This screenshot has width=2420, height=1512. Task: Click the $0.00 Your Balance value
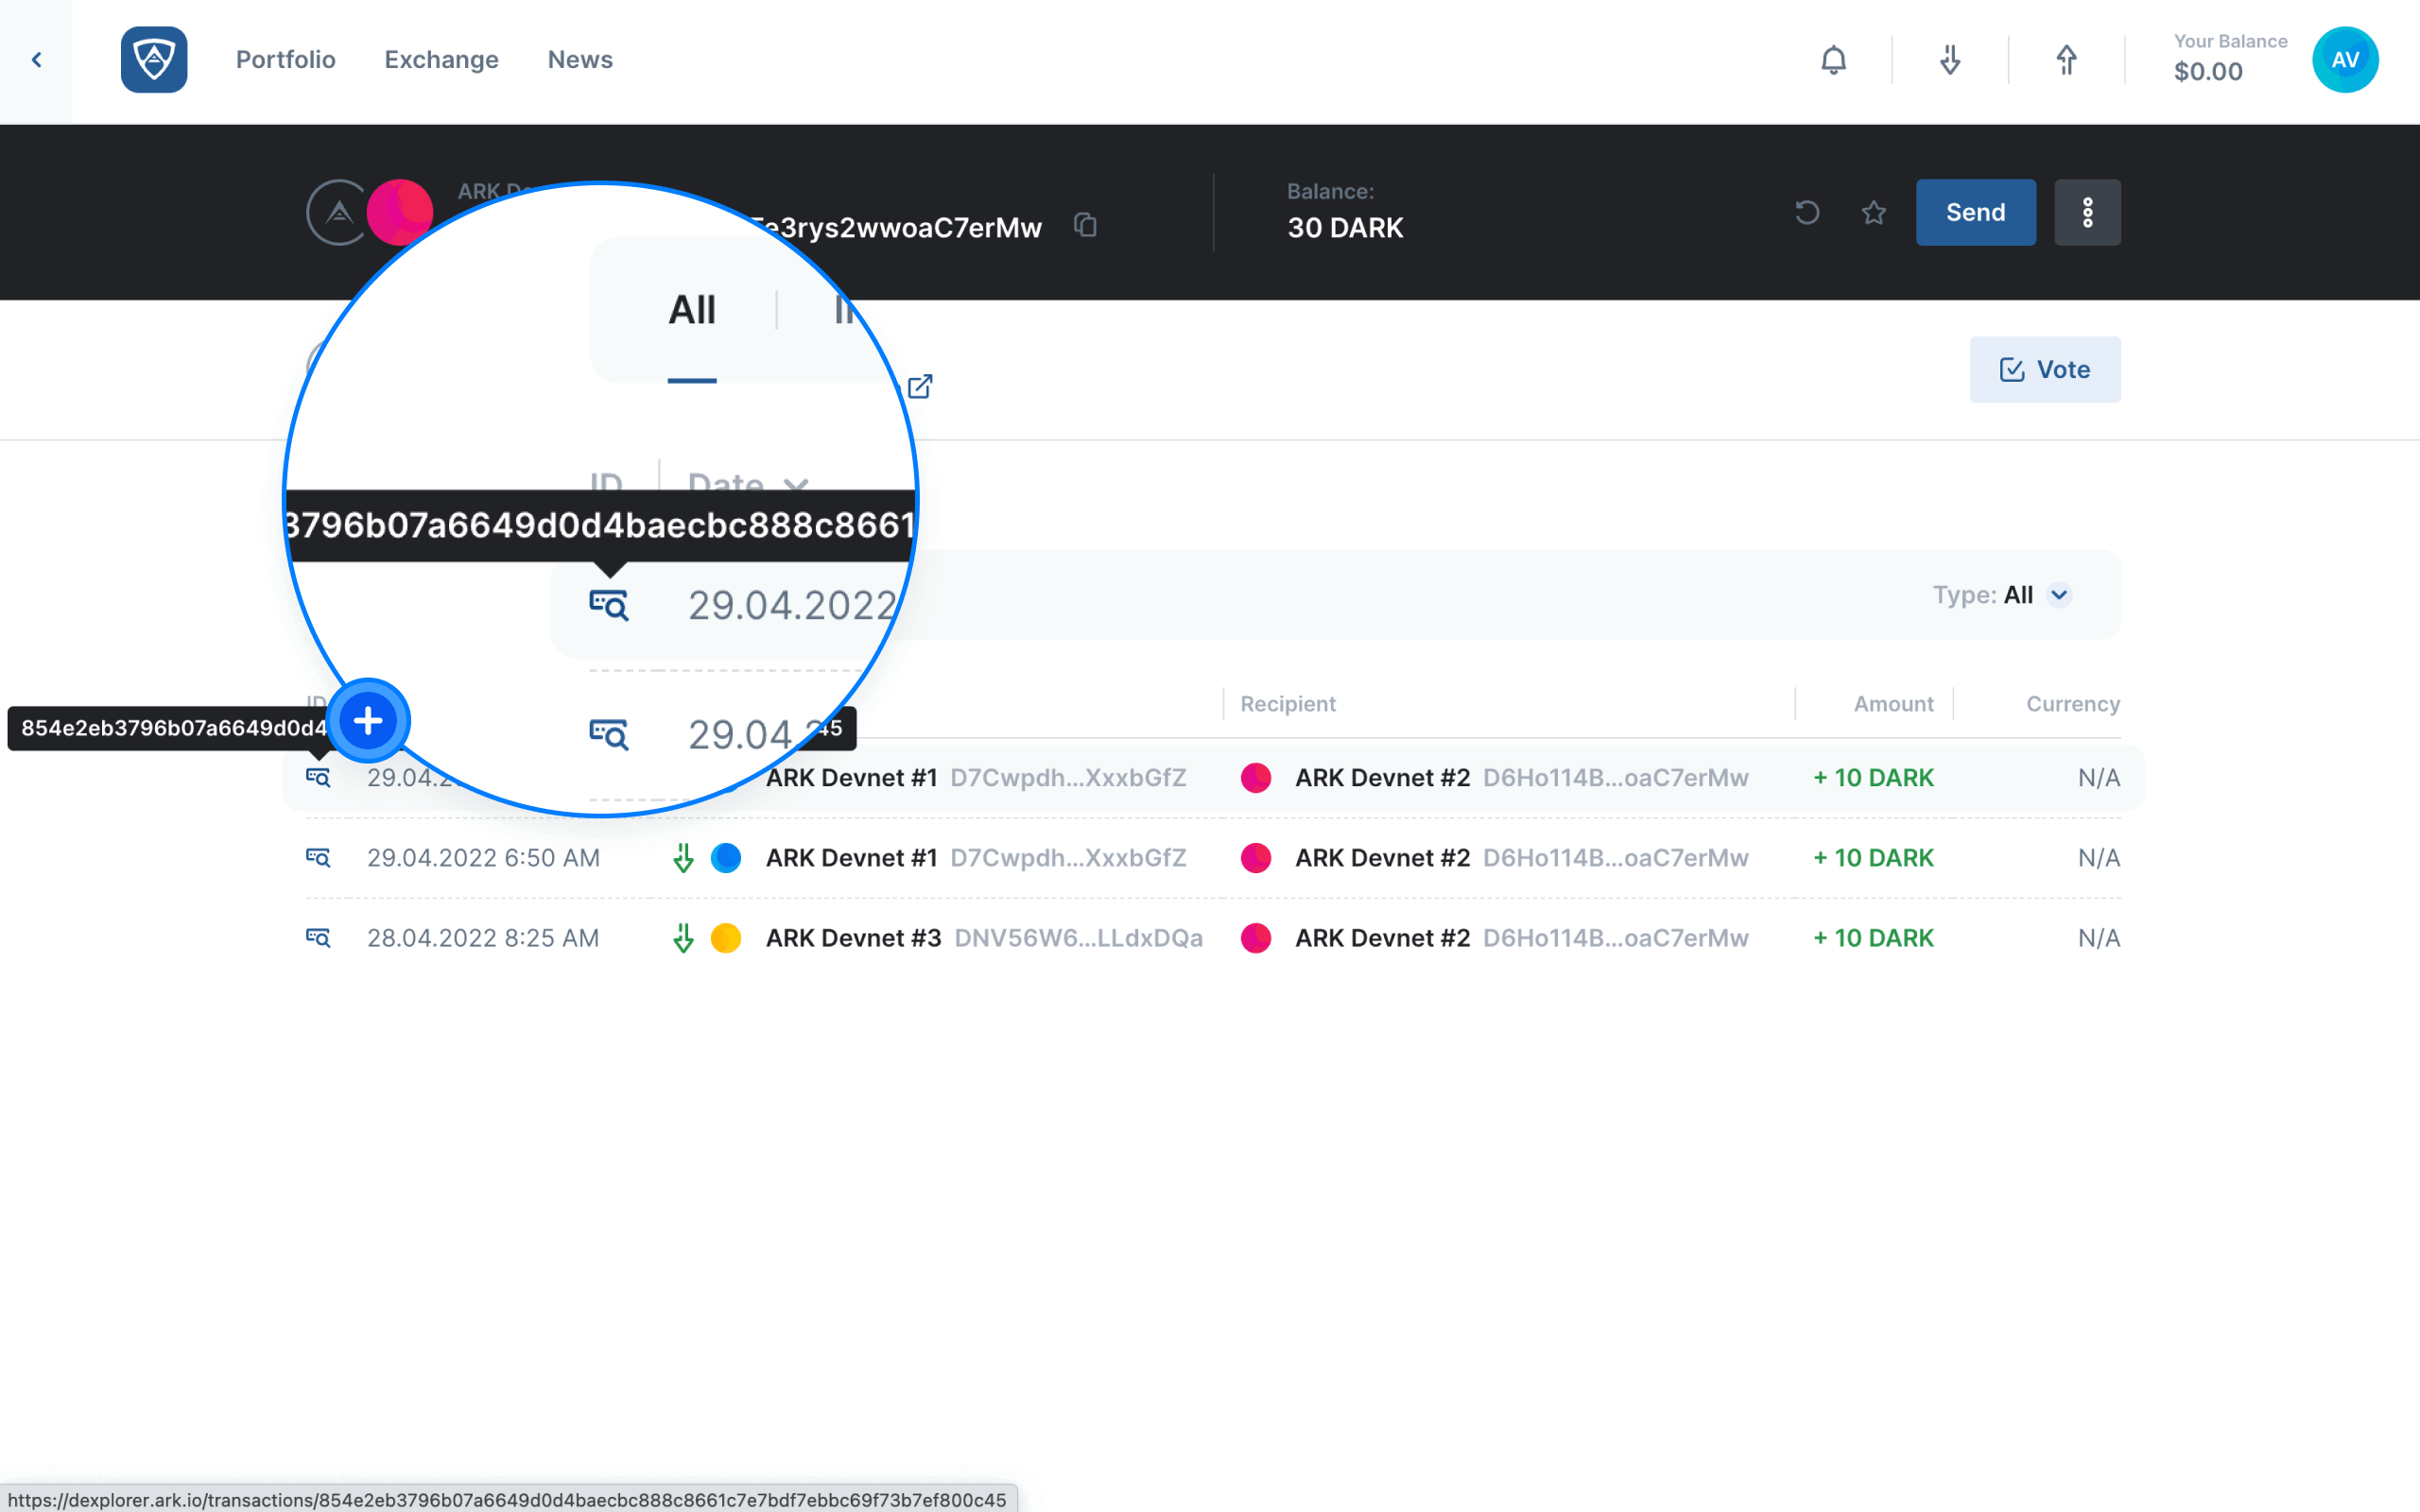(2208, 72)
